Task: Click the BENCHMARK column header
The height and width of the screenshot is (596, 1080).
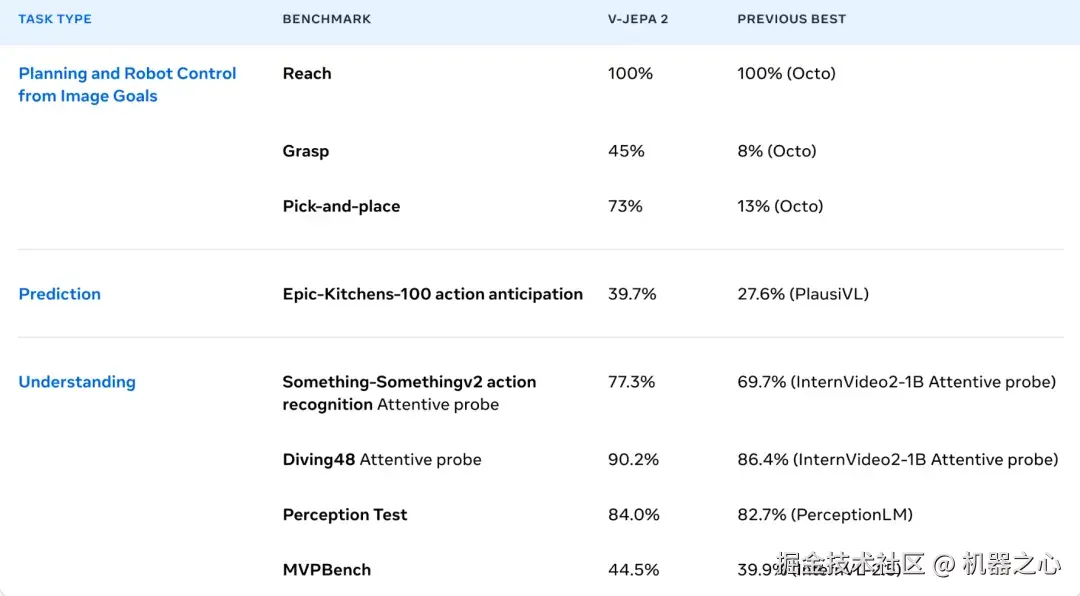Action: pos(327,19)
